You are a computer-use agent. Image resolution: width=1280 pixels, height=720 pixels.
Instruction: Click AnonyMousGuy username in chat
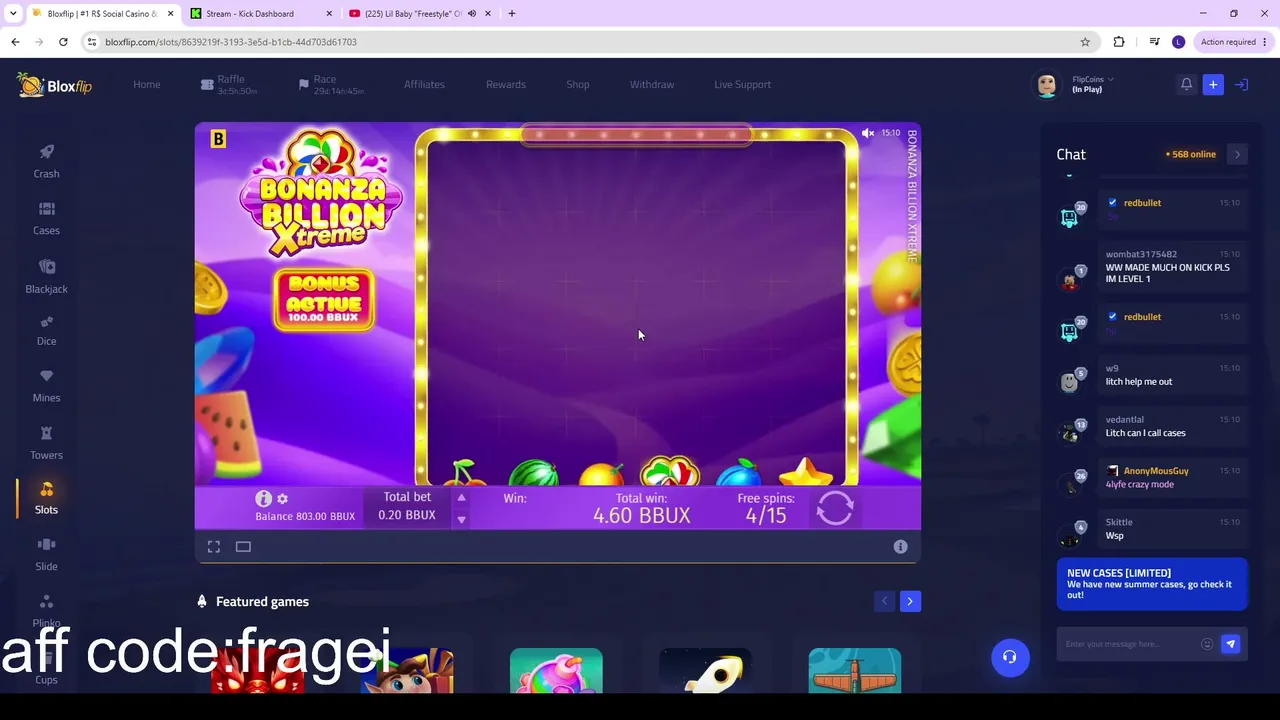tap(1156, 471)
